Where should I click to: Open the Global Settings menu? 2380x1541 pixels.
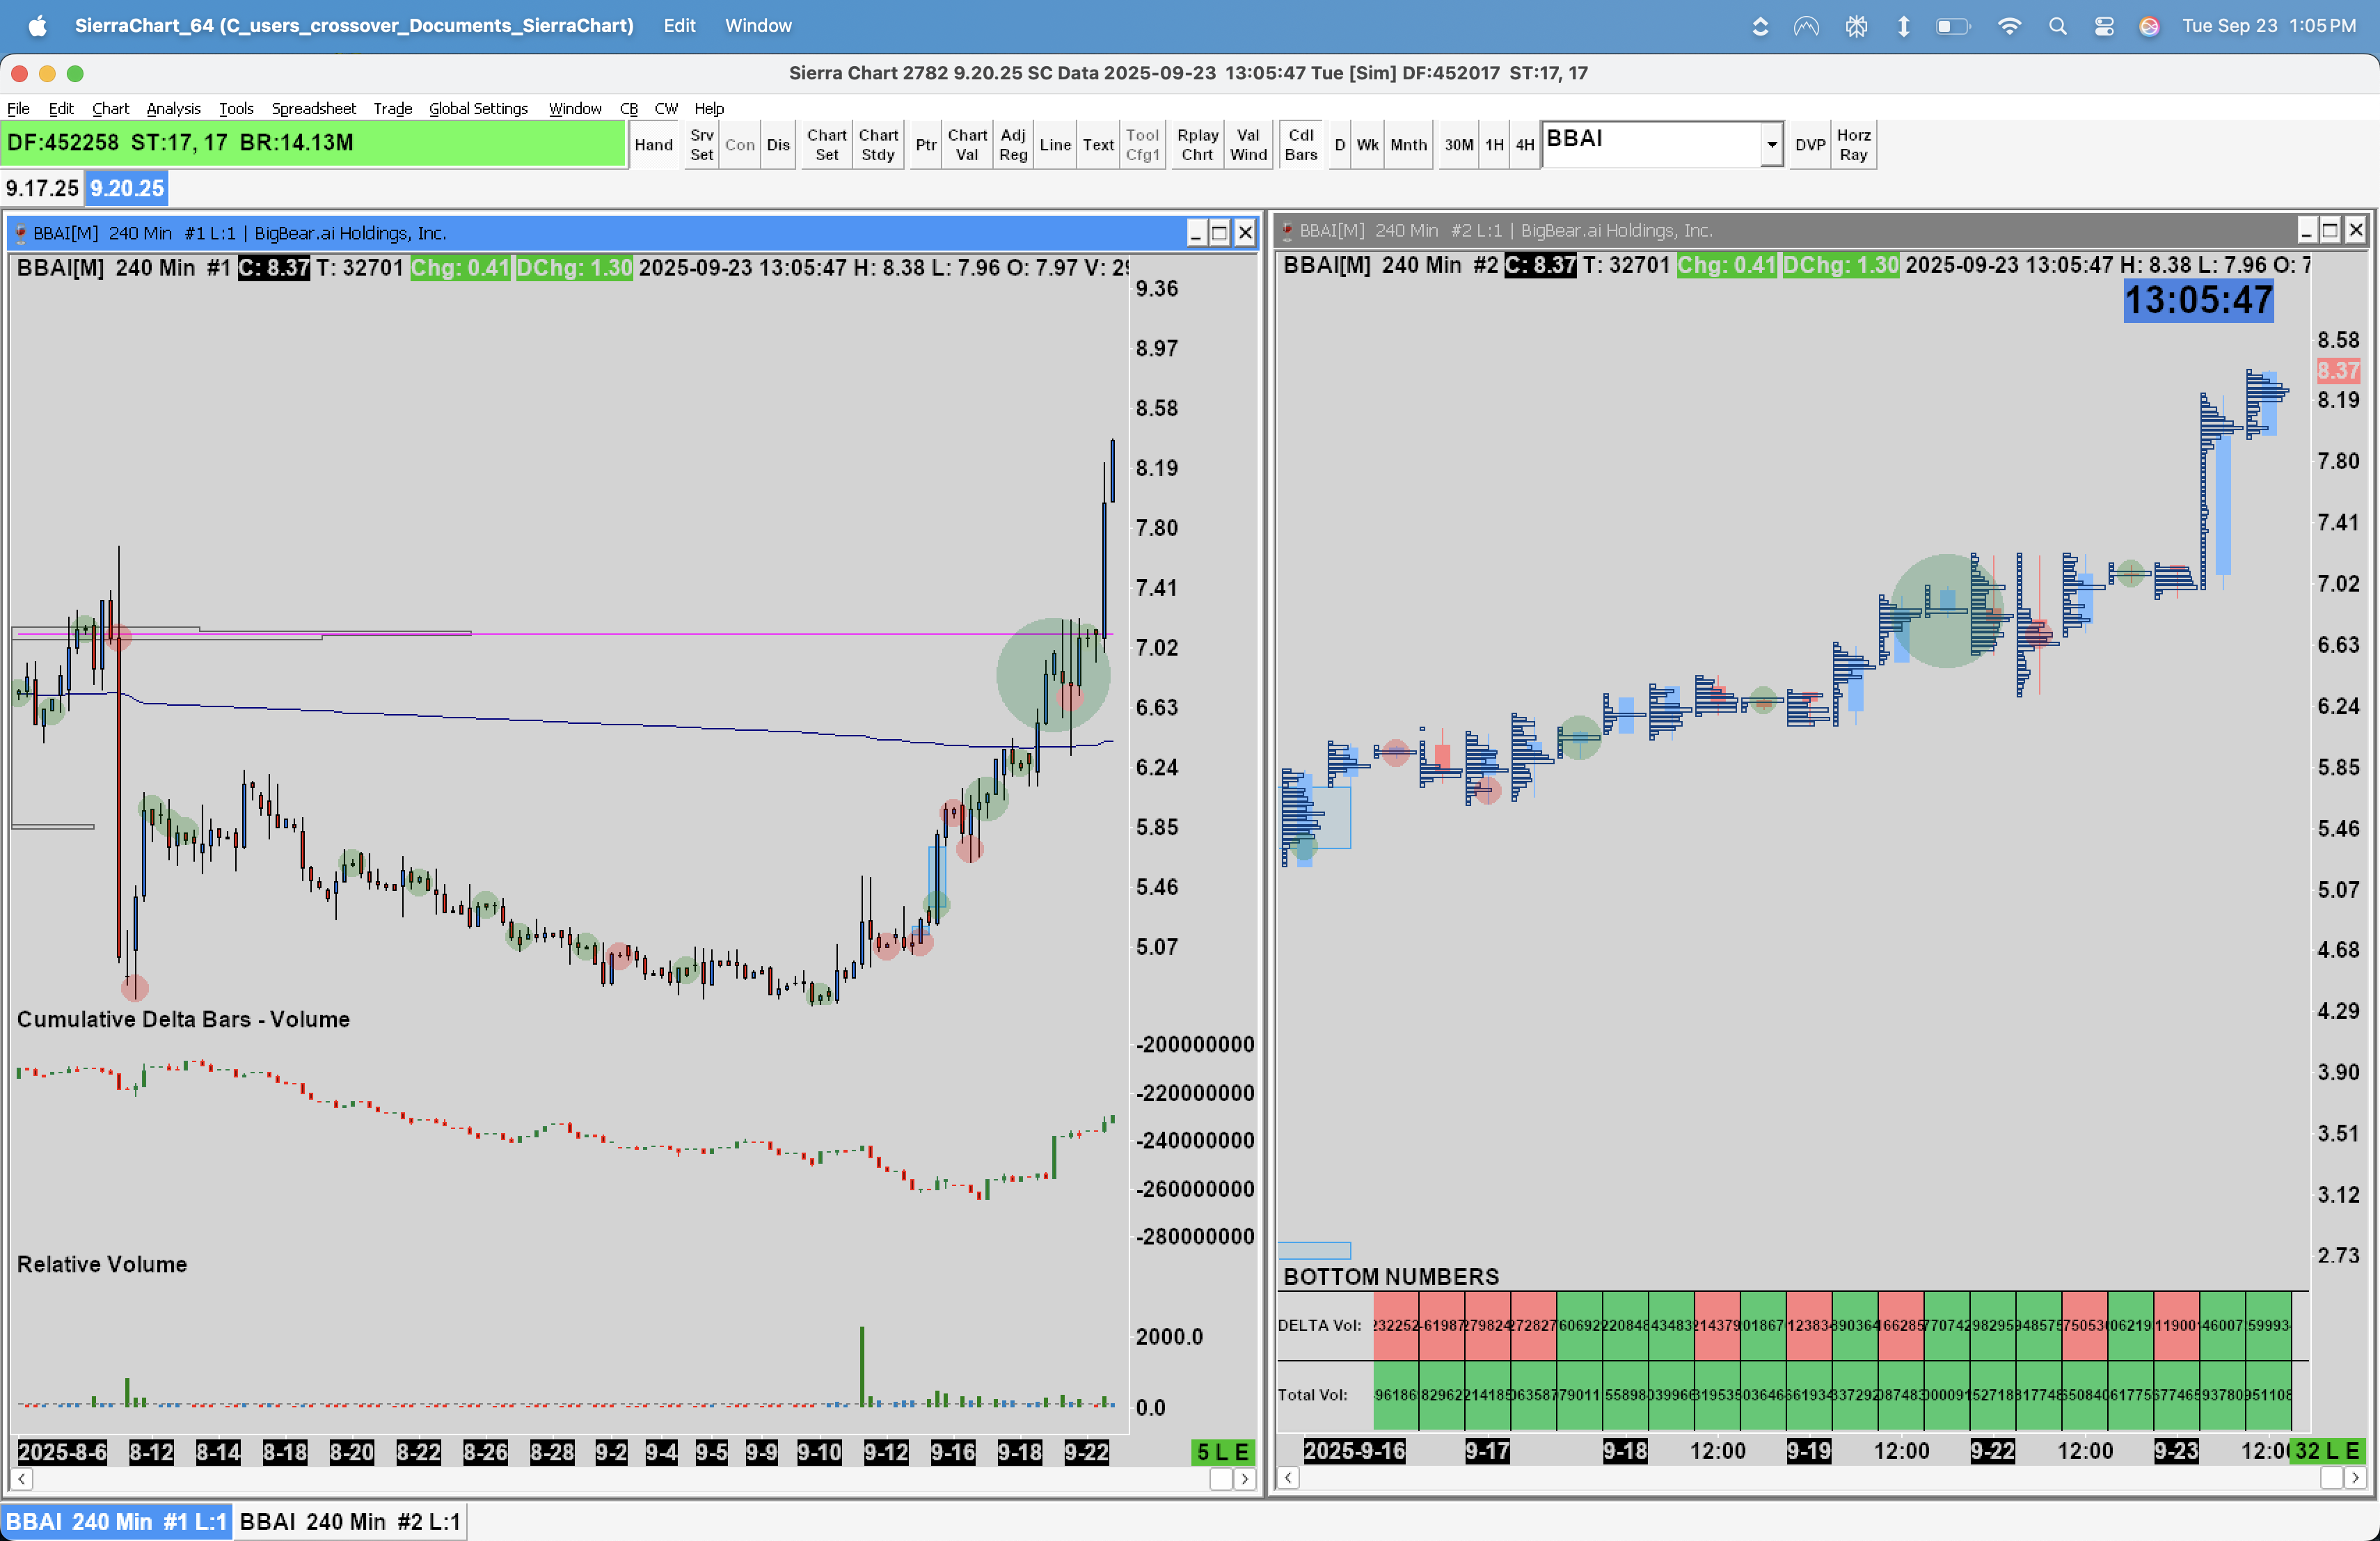(x=478, y=108)
